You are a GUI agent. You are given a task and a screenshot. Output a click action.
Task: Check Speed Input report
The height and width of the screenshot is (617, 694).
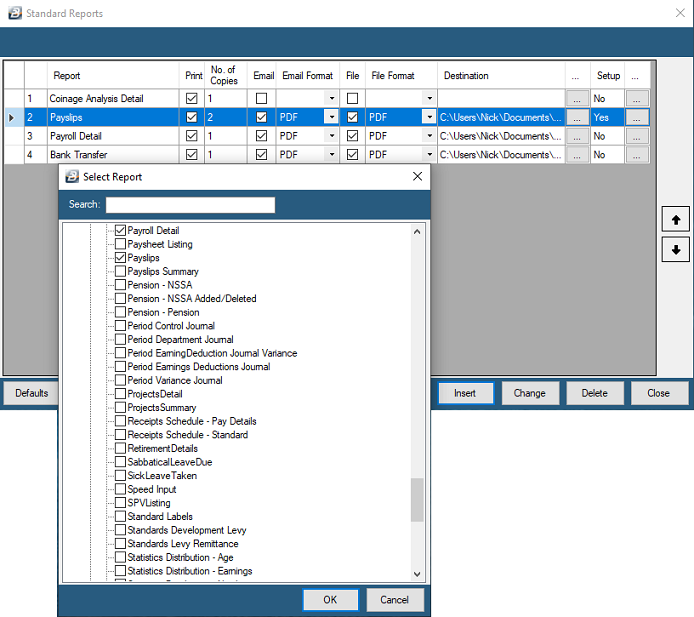(120, 489)
